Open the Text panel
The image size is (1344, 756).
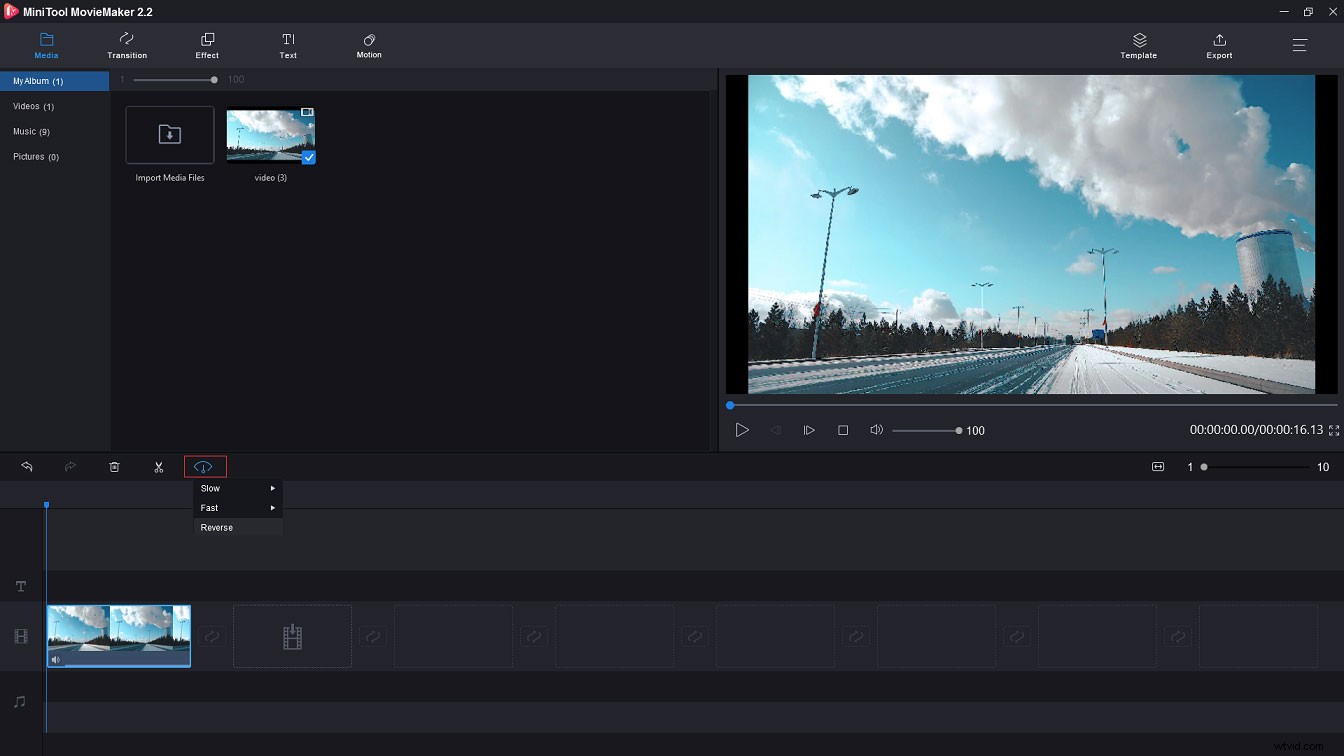[x=288, y=45]
